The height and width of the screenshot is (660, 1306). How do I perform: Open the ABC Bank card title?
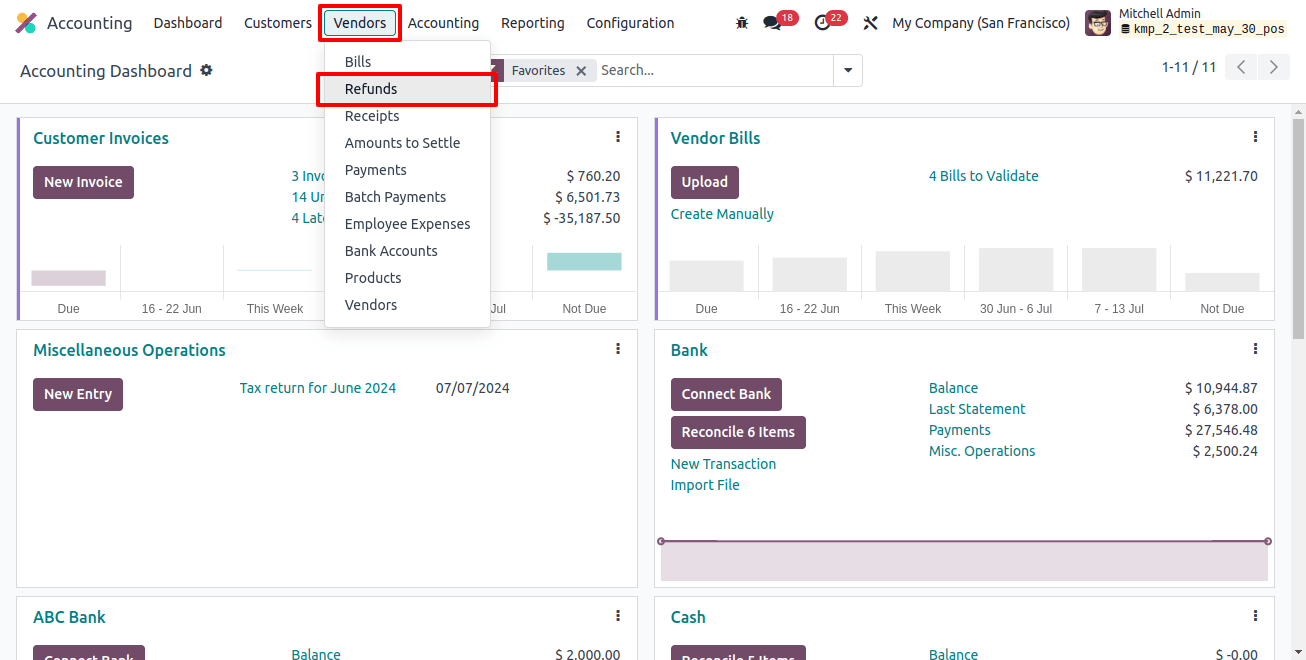(69, 617)
